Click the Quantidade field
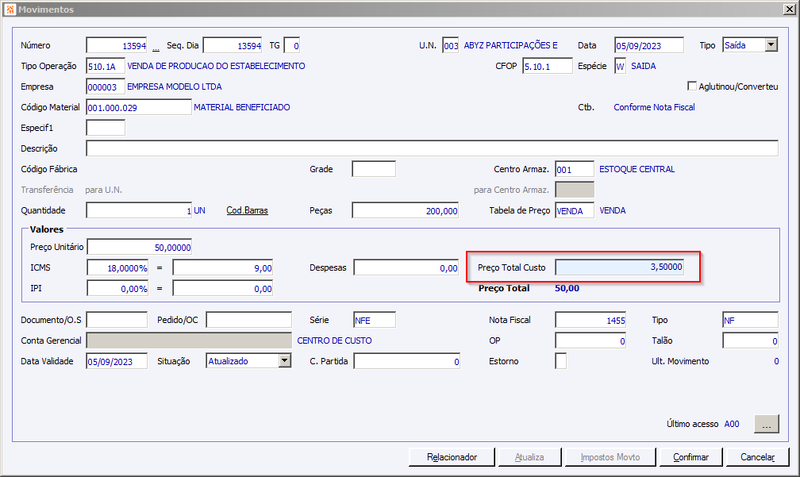800x477 pixels. coord(139,210)
